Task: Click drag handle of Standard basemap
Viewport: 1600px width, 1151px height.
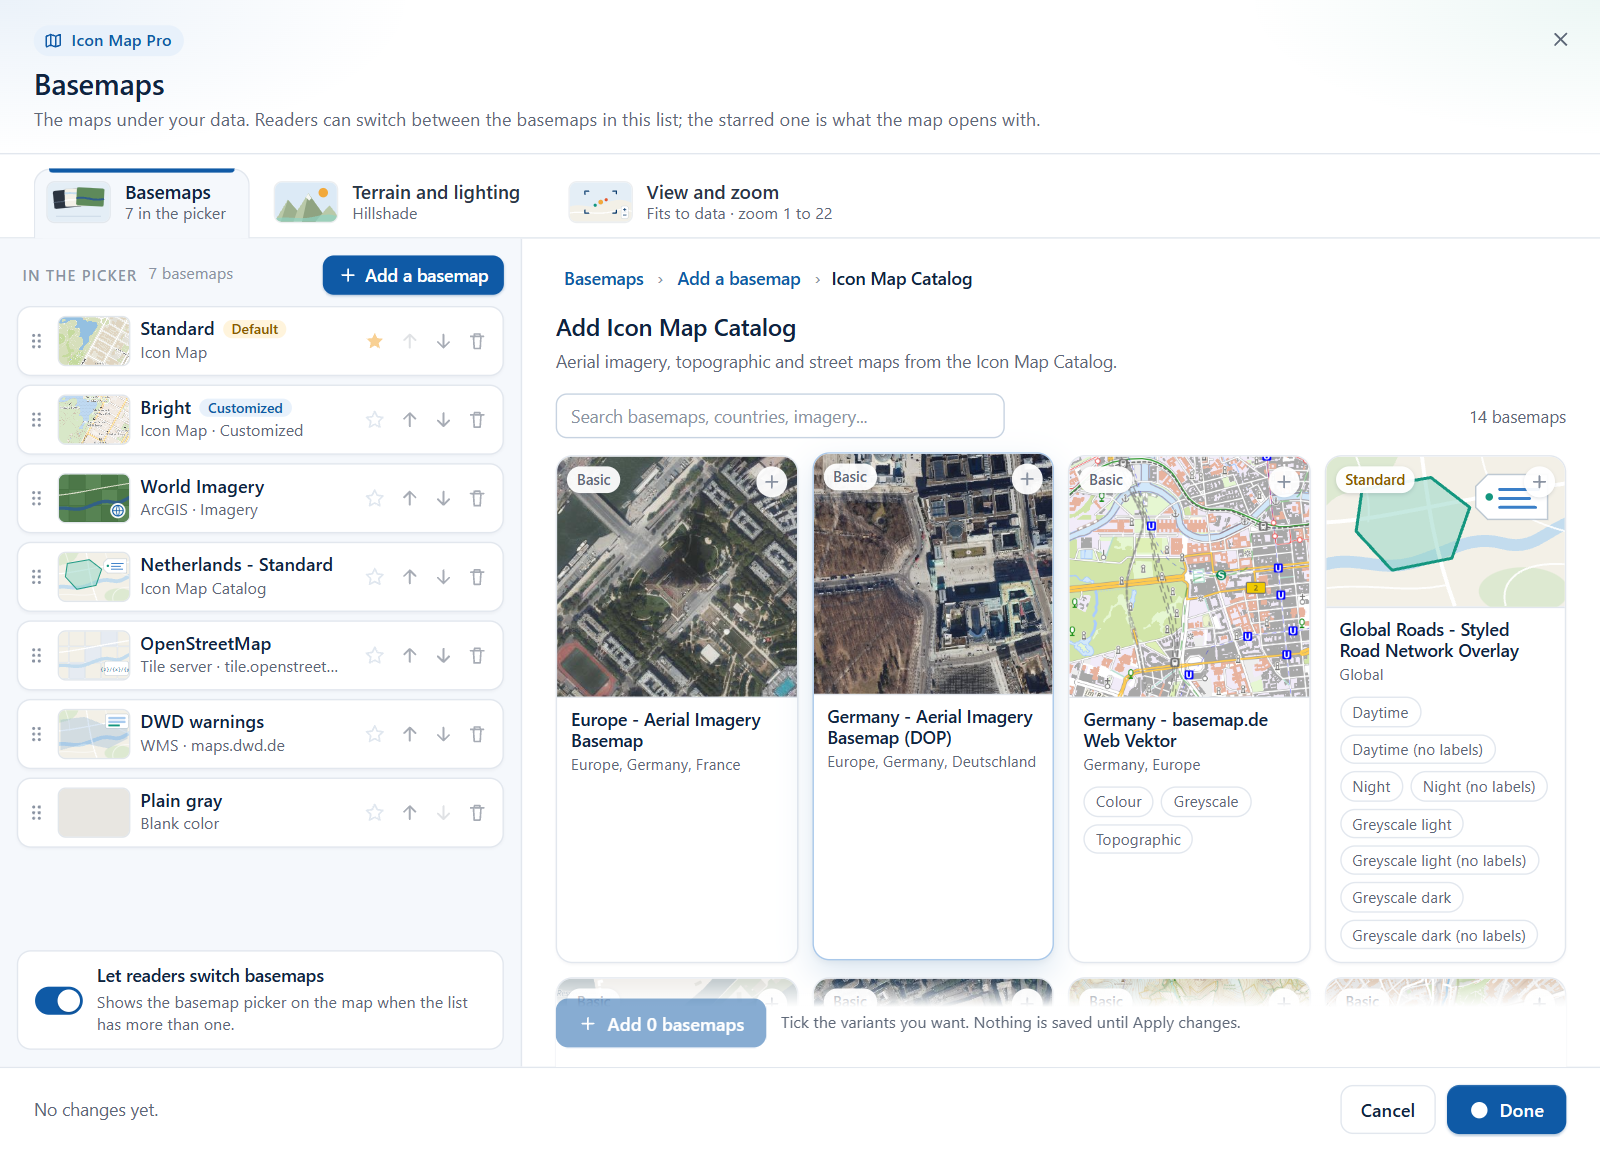Action: point(37,341)
